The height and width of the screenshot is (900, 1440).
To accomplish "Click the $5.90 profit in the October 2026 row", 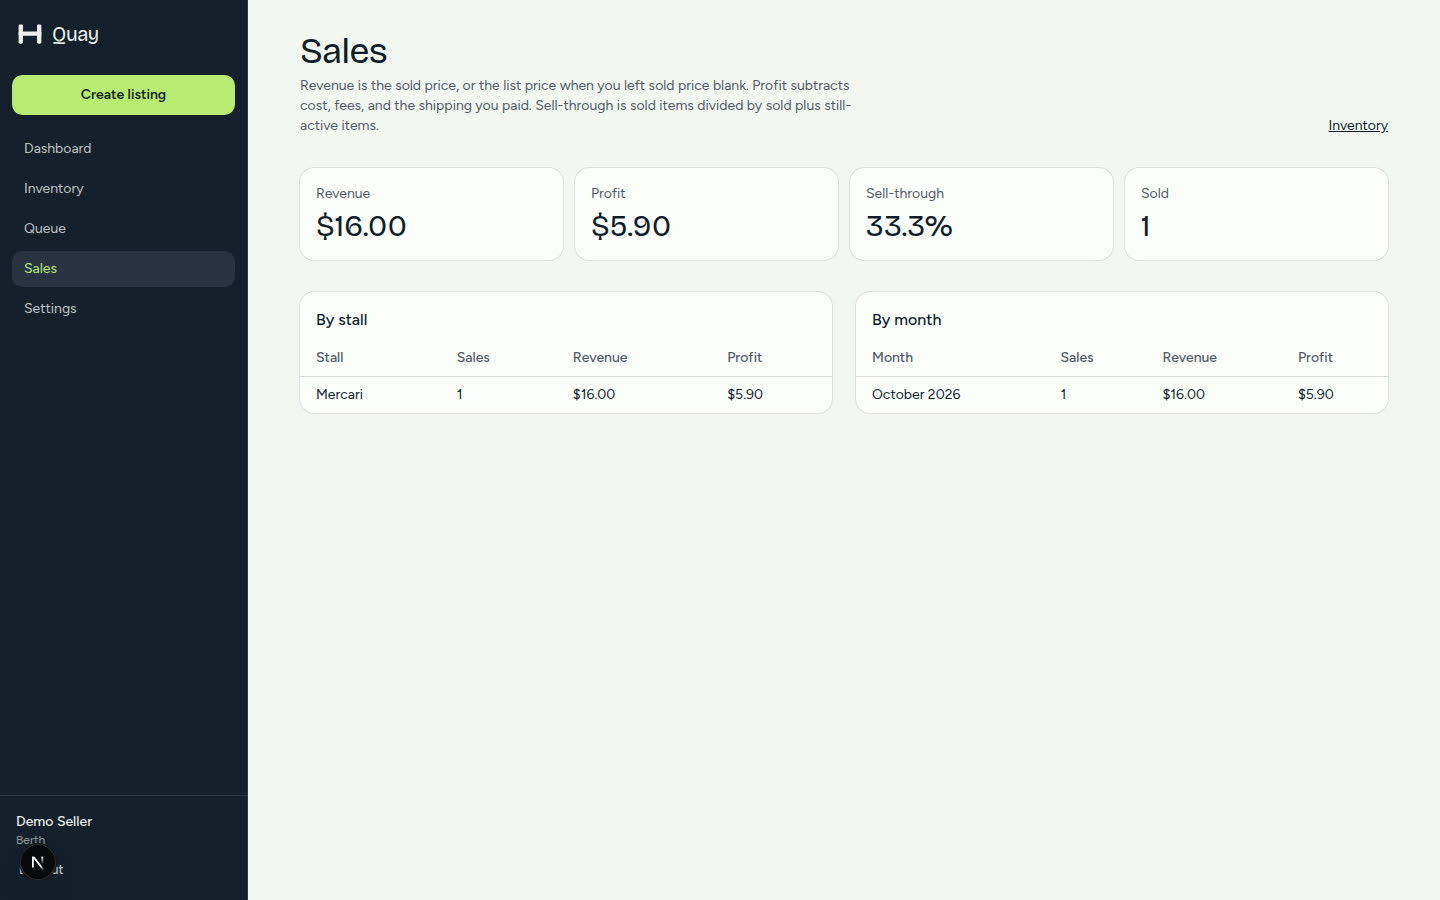I will [1316, 394].
